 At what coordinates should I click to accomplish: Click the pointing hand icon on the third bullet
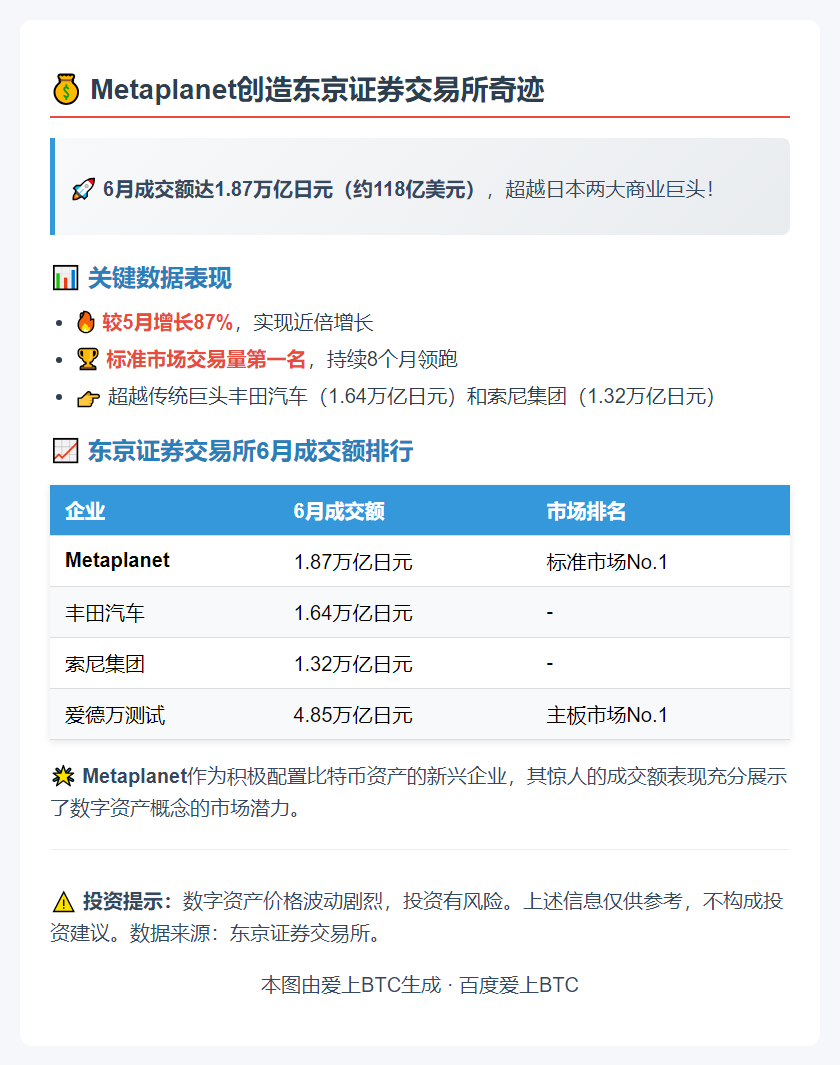(x=89, y=398)
